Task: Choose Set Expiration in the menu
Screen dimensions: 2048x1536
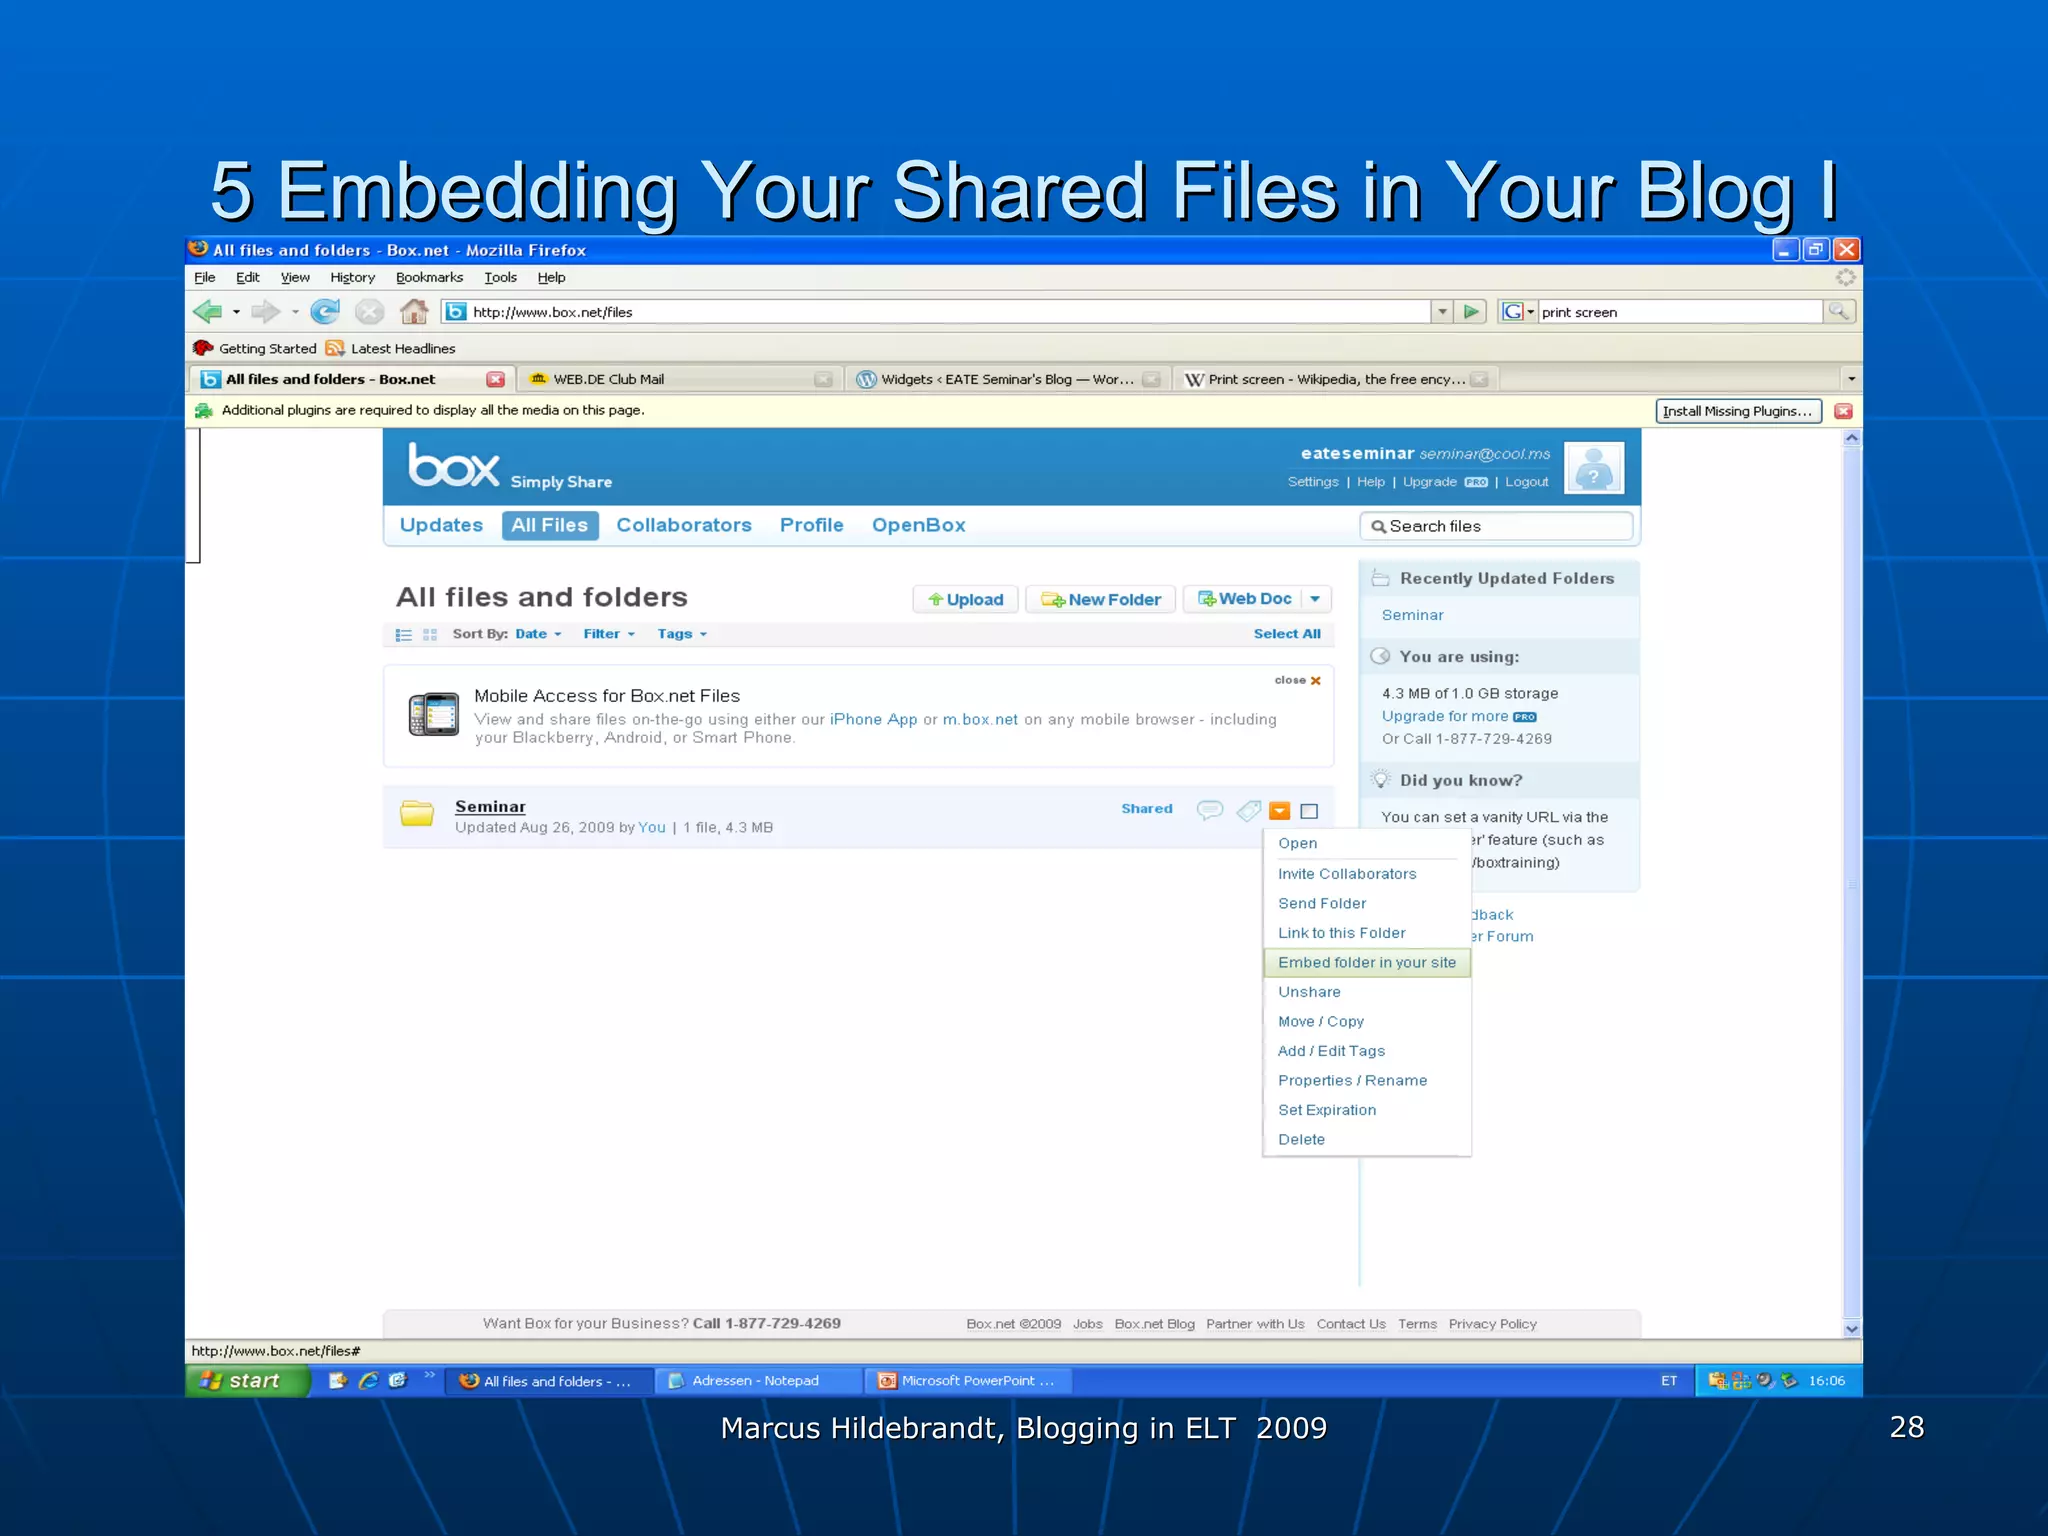Action: pyautogui.click(x=1327, y=1110)
